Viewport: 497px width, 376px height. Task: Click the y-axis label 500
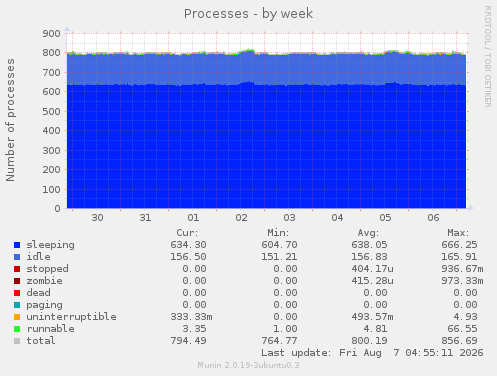[51, 111]
